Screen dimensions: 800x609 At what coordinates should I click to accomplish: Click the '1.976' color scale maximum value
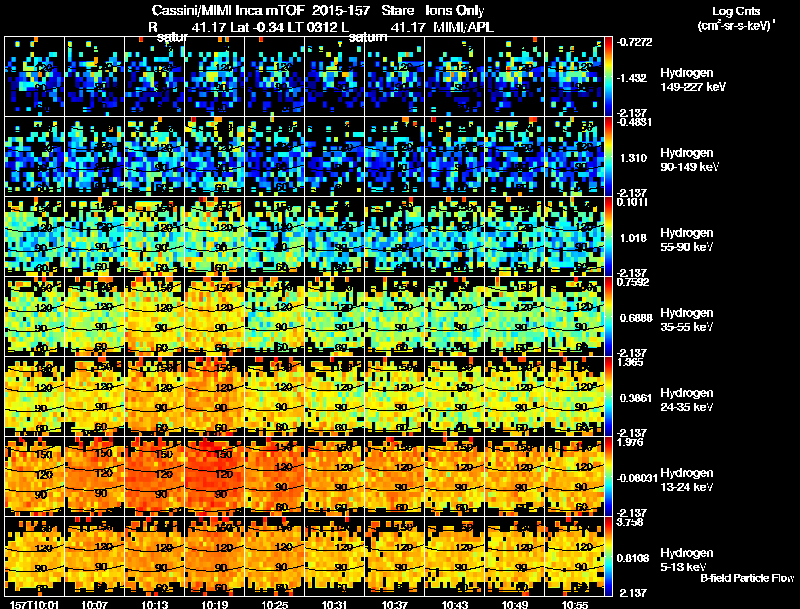click(x=630, y=442)
